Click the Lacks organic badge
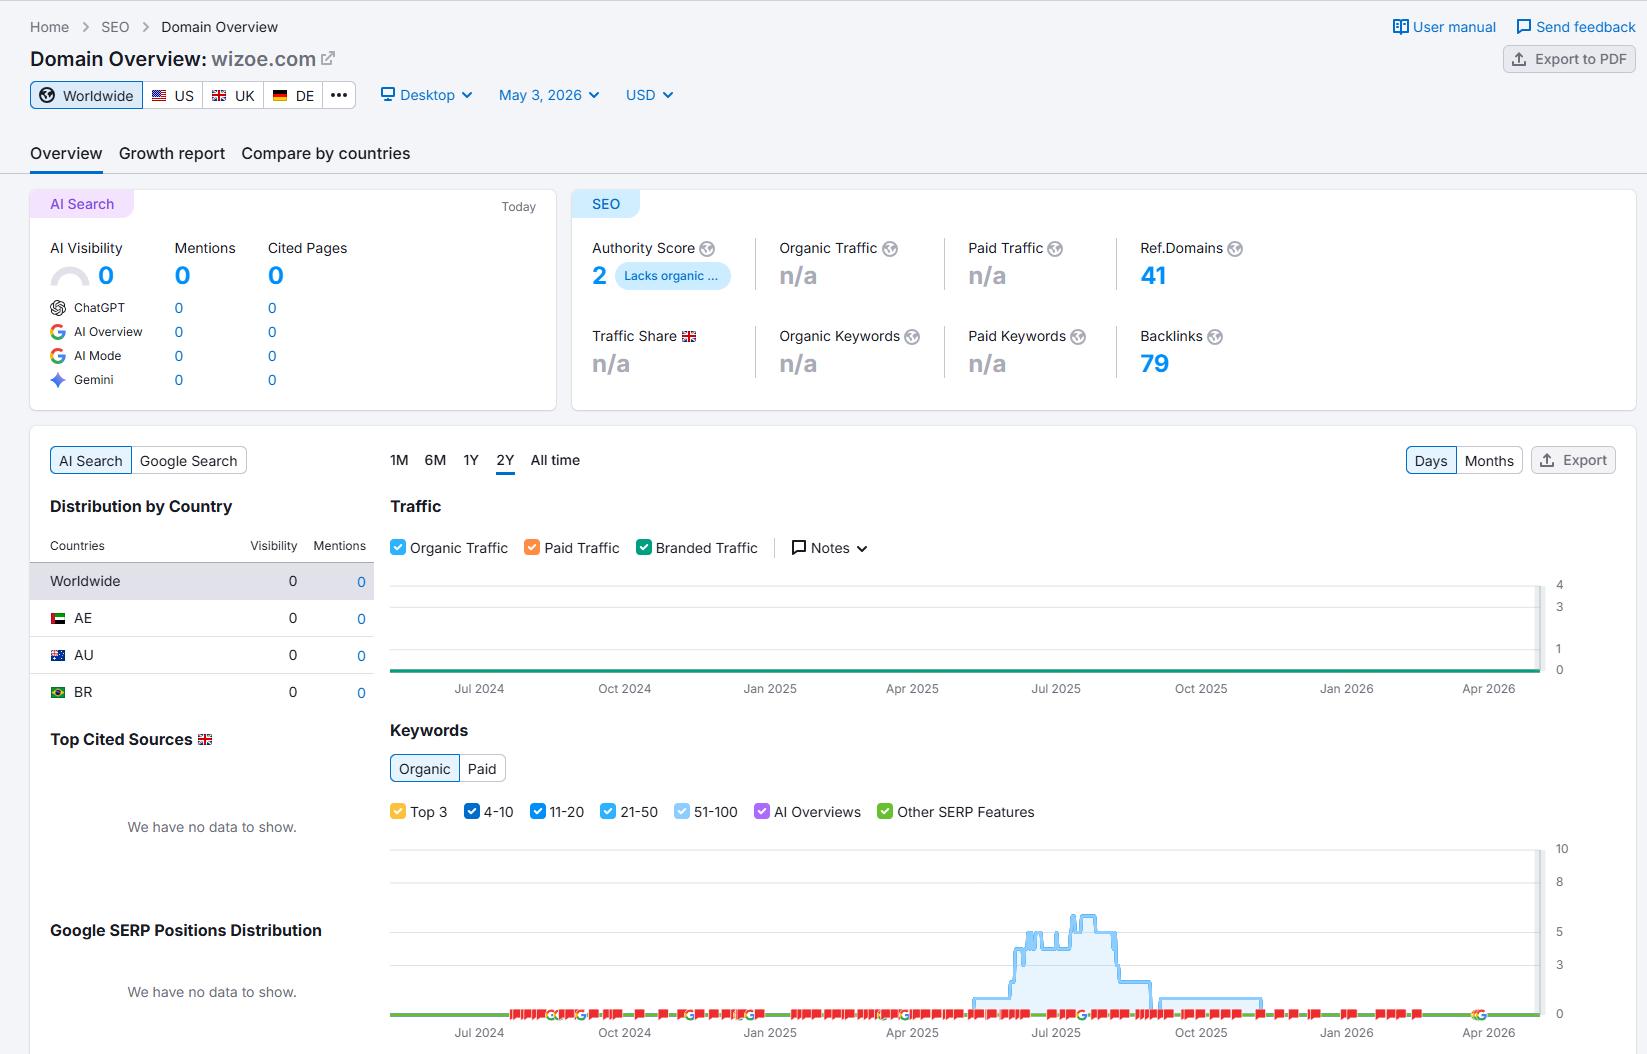Screen dimensions: 1647x1054 click(672, 276)
